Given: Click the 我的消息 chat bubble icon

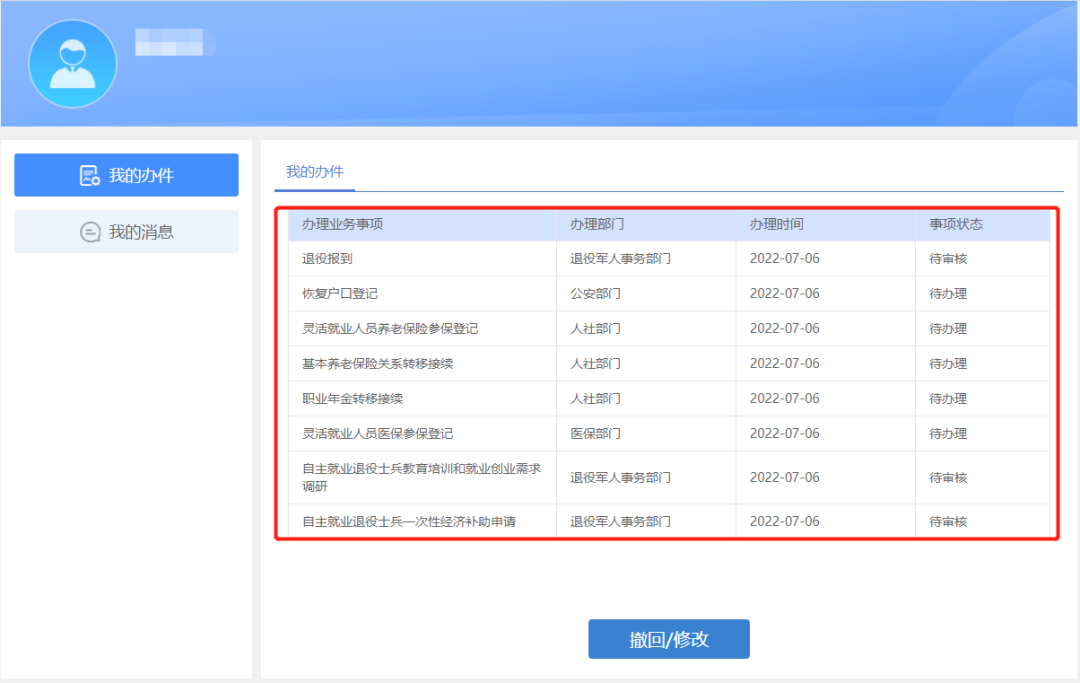Looking at the screenshot, I should click(x=90, y=232).
